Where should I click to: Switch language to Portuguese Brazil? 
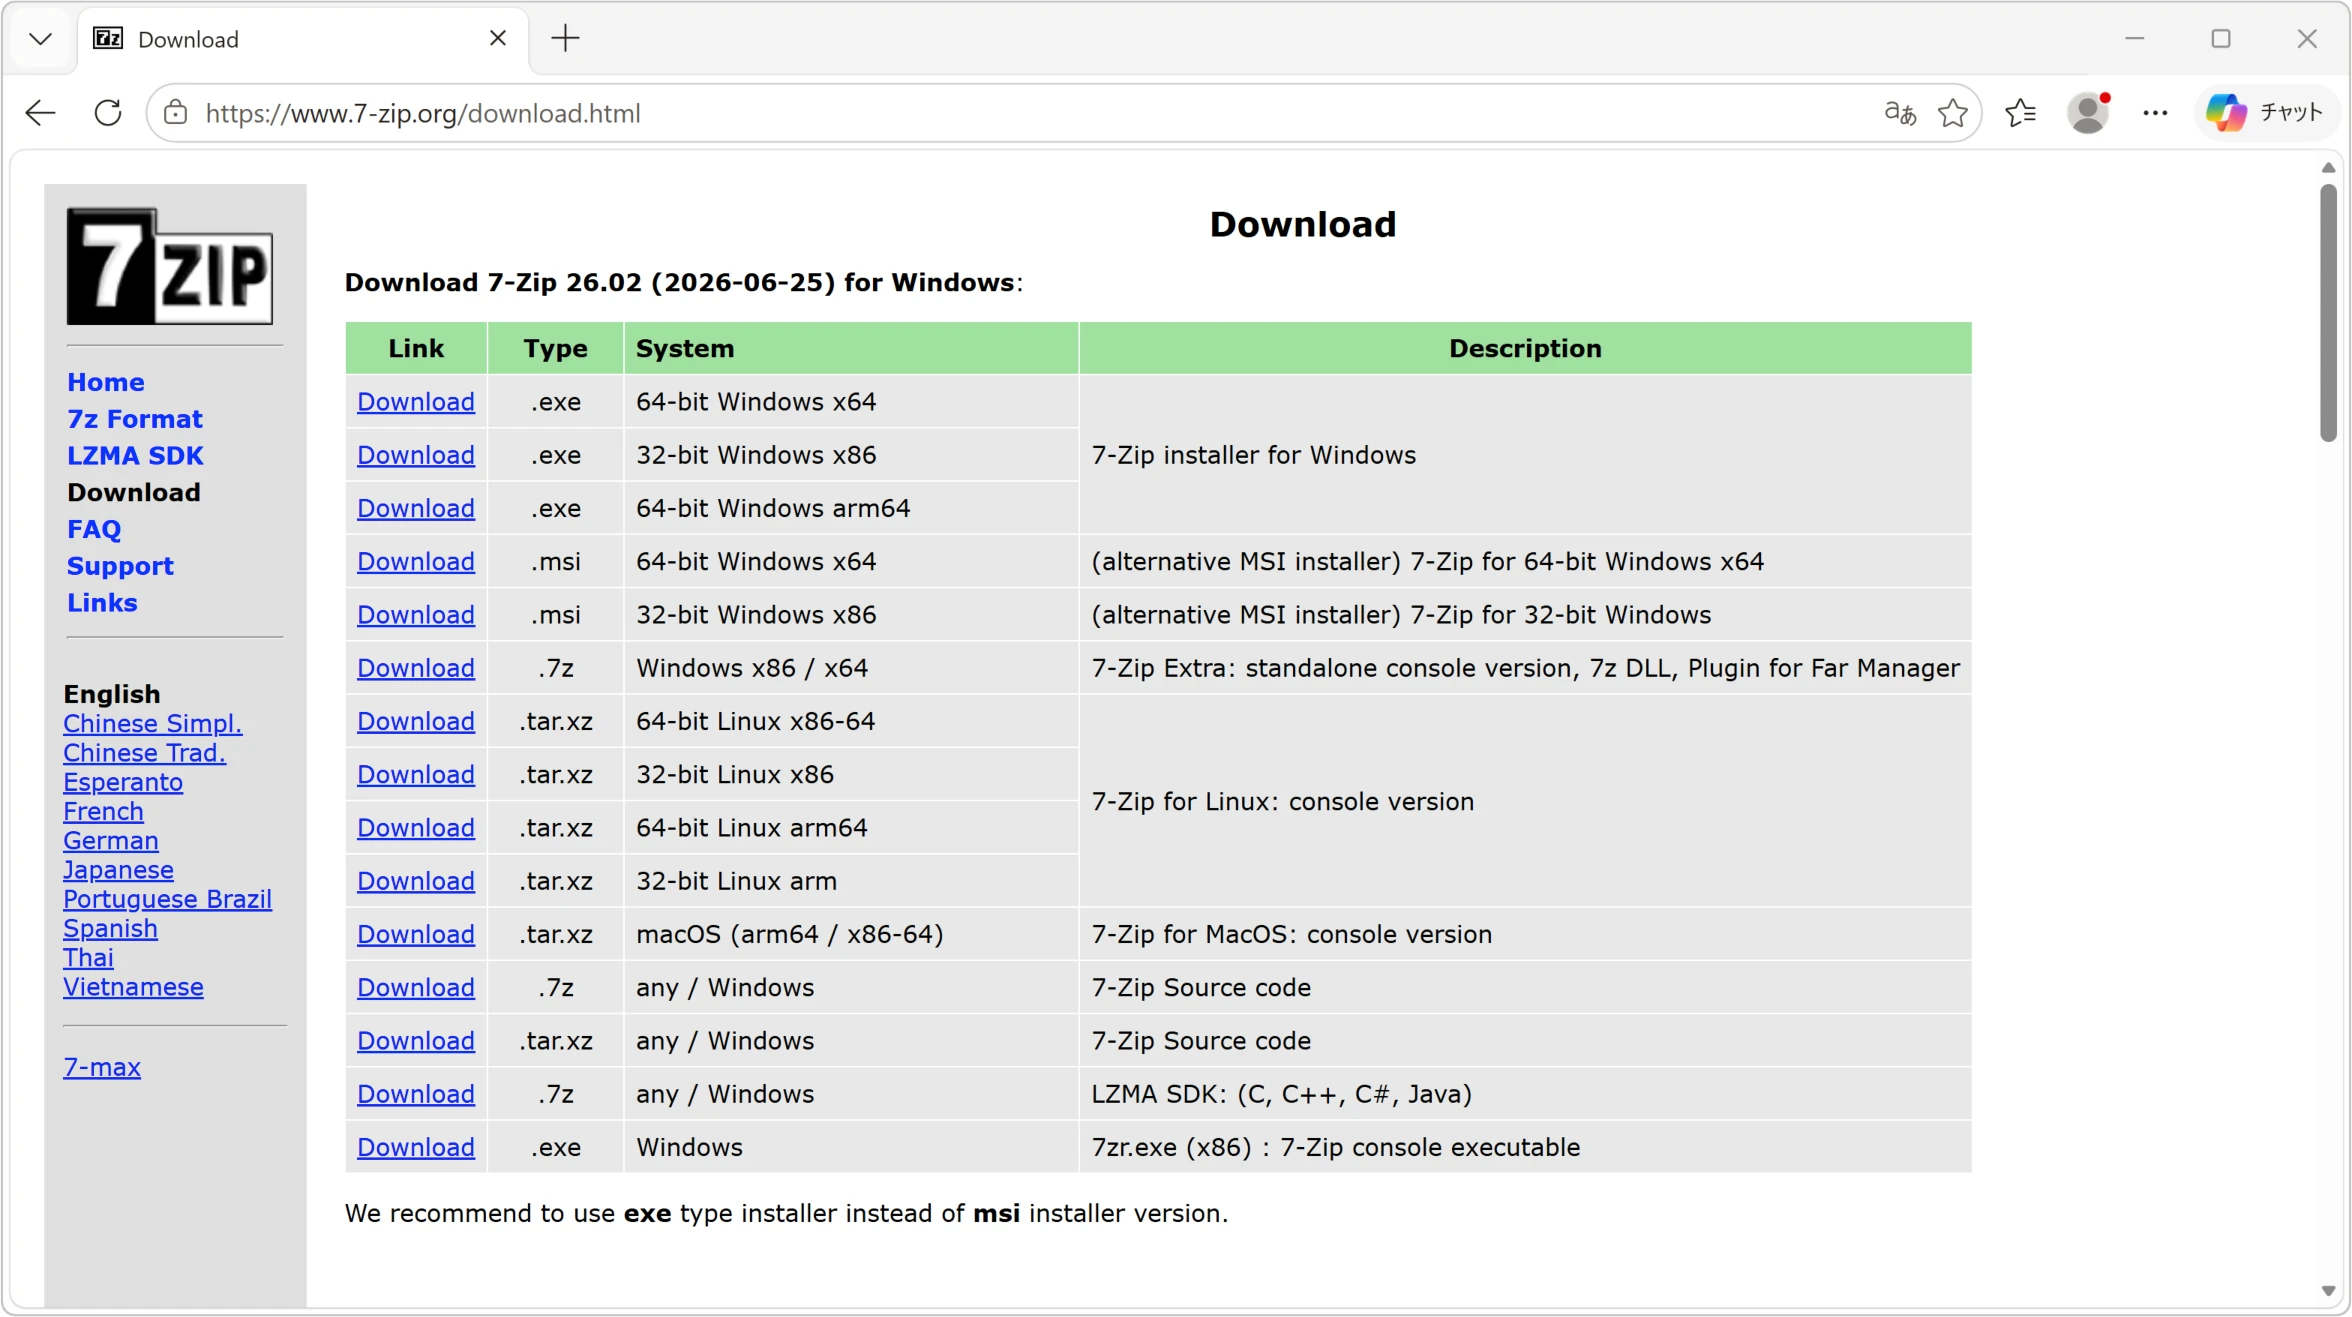[x=168, y=899]
